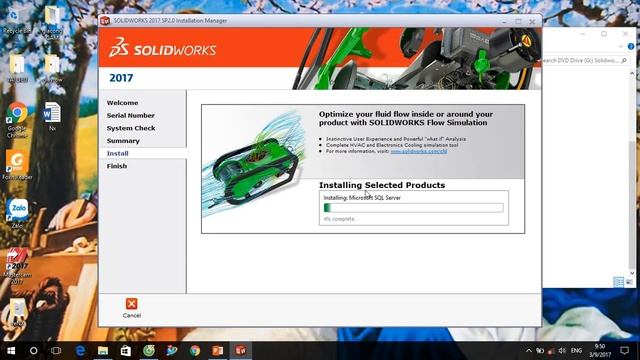This screenshot has height=360, width=640.
Task: Open the green circular app in taskbar
Action: [x=149, y=351]
